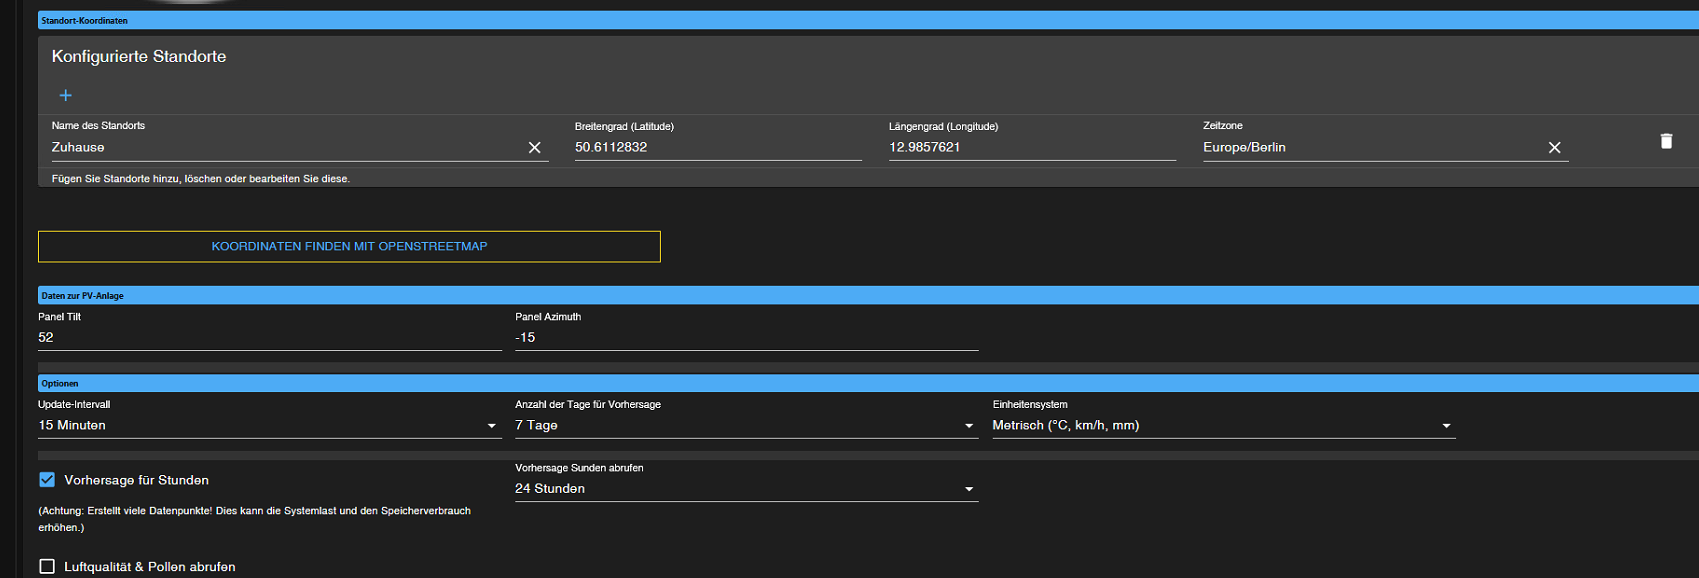The width and height of the screenshot is (1699, 578).
Task: Click Koordinaten finden mit OpenStreetMap button
Action: tap(349, 247)
